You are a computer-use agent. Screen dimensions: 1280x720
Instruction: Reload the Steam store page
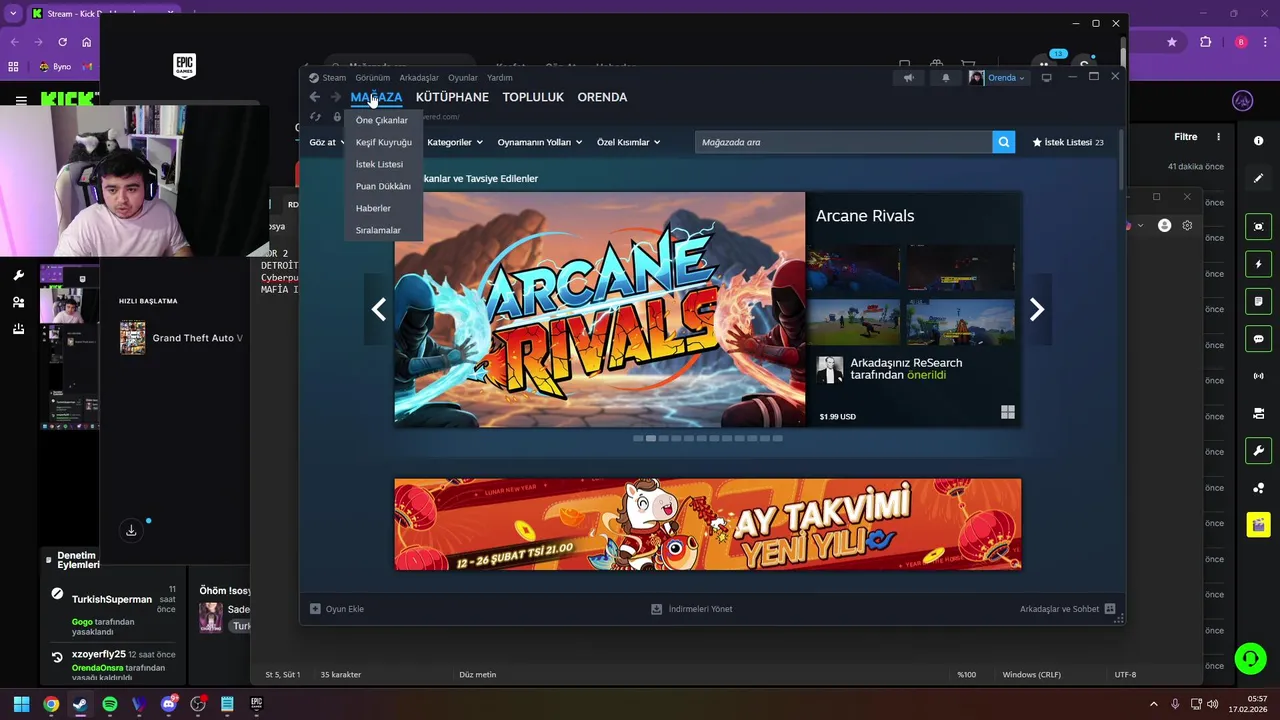pyautogui.click(x=316, y=117)
